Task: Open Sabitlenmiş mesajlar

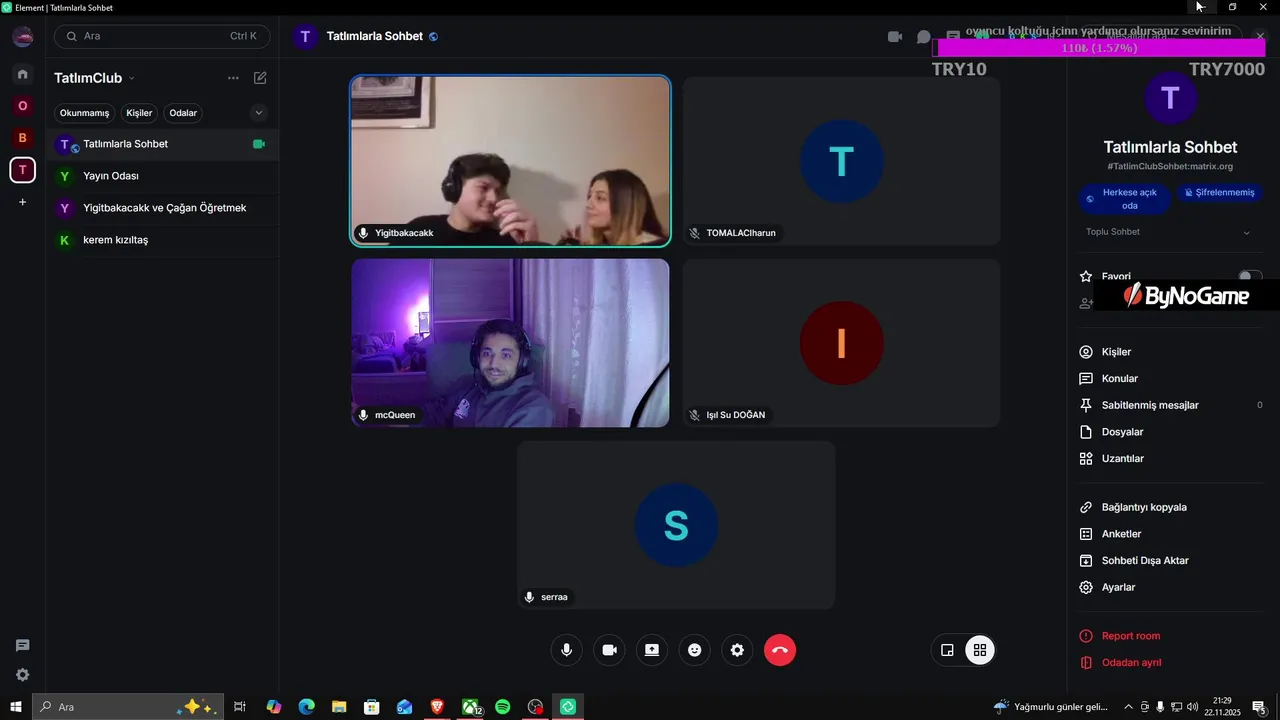Action: [1170, 405]
